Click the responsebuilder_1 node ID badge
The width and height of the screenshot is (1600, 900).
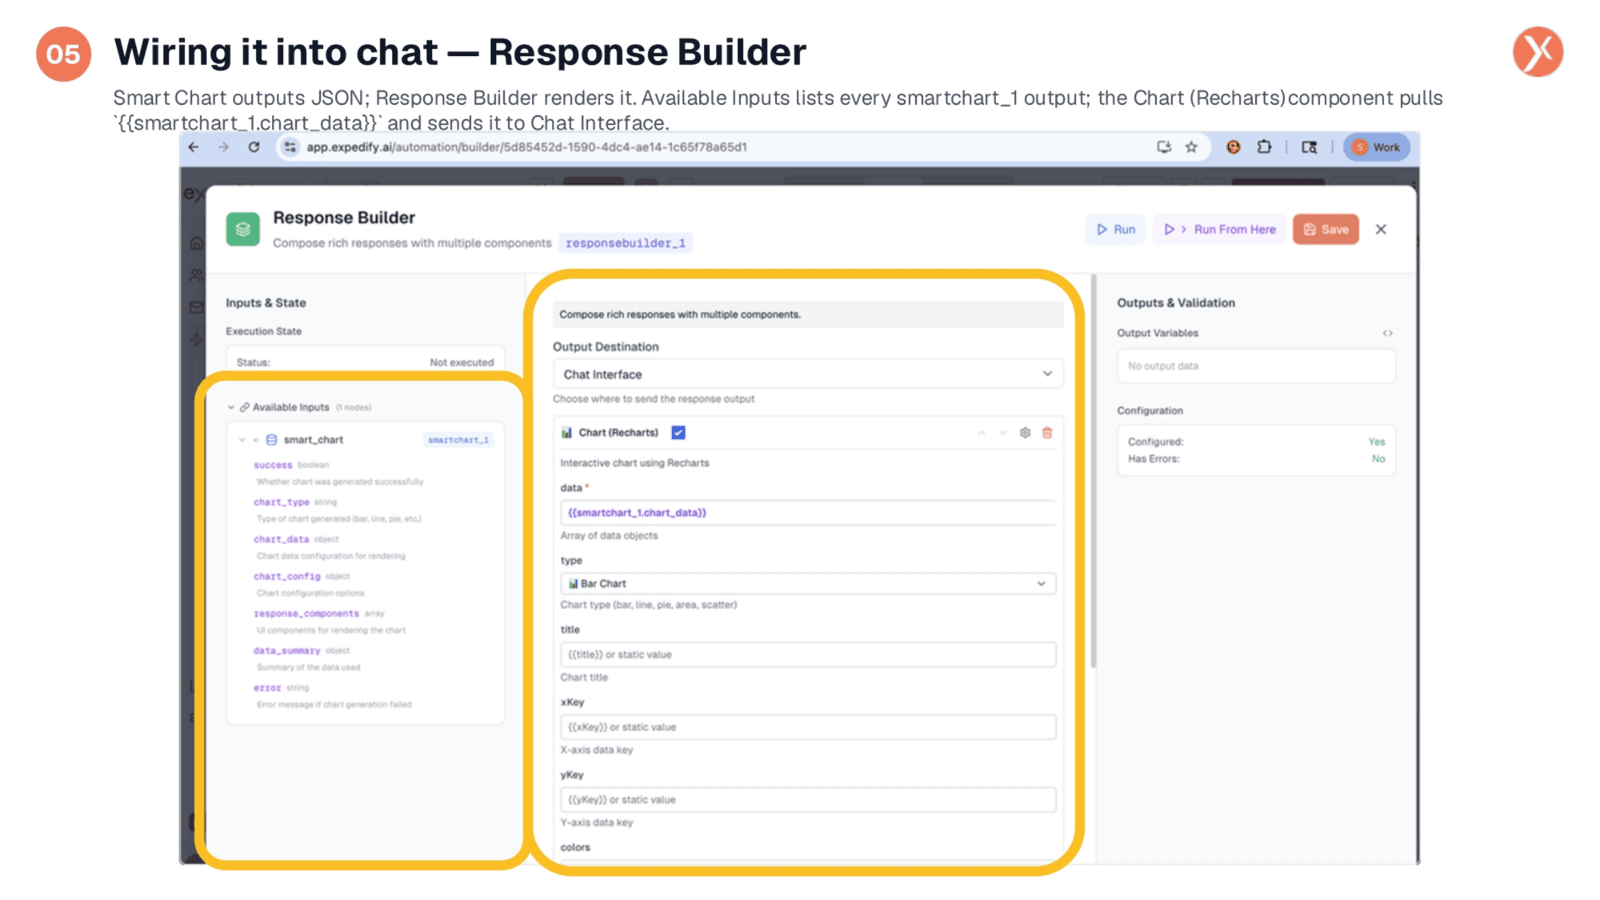(x=626, y=243)
